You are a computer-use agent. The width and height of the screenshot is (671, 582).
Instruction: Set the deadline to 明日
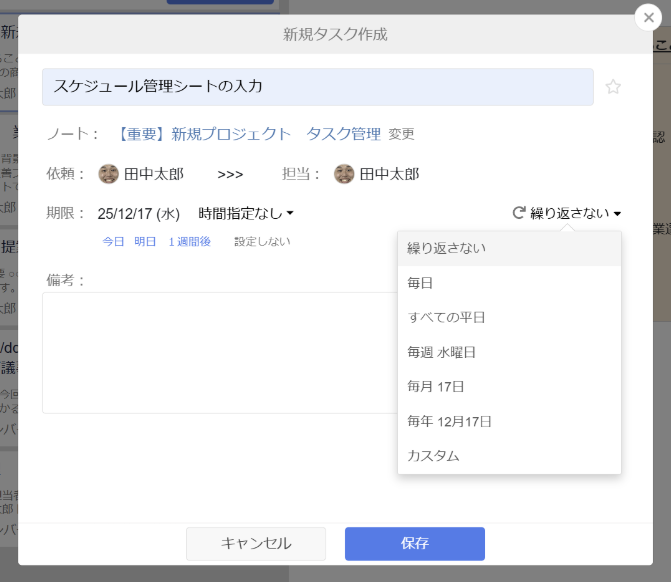[145, 242]
